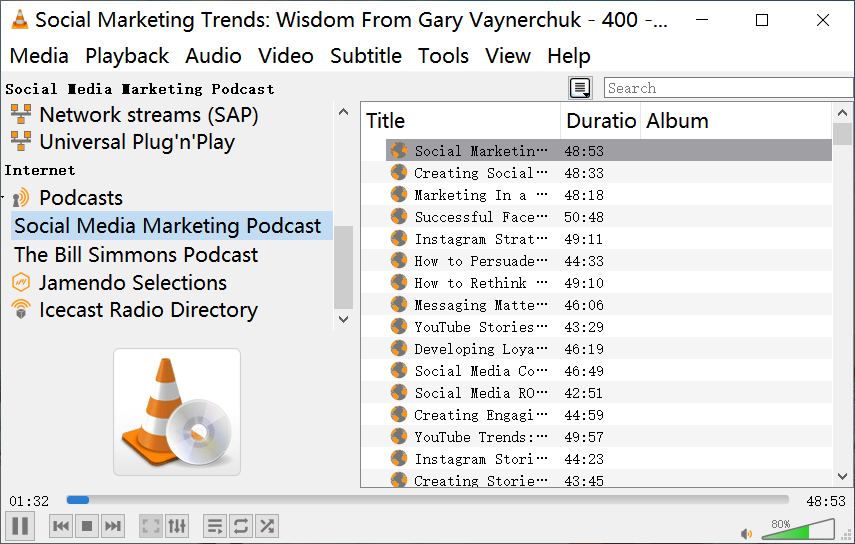Select 'Creating Engagi…' episode row

pyautogui.click(x=609, y=415)
